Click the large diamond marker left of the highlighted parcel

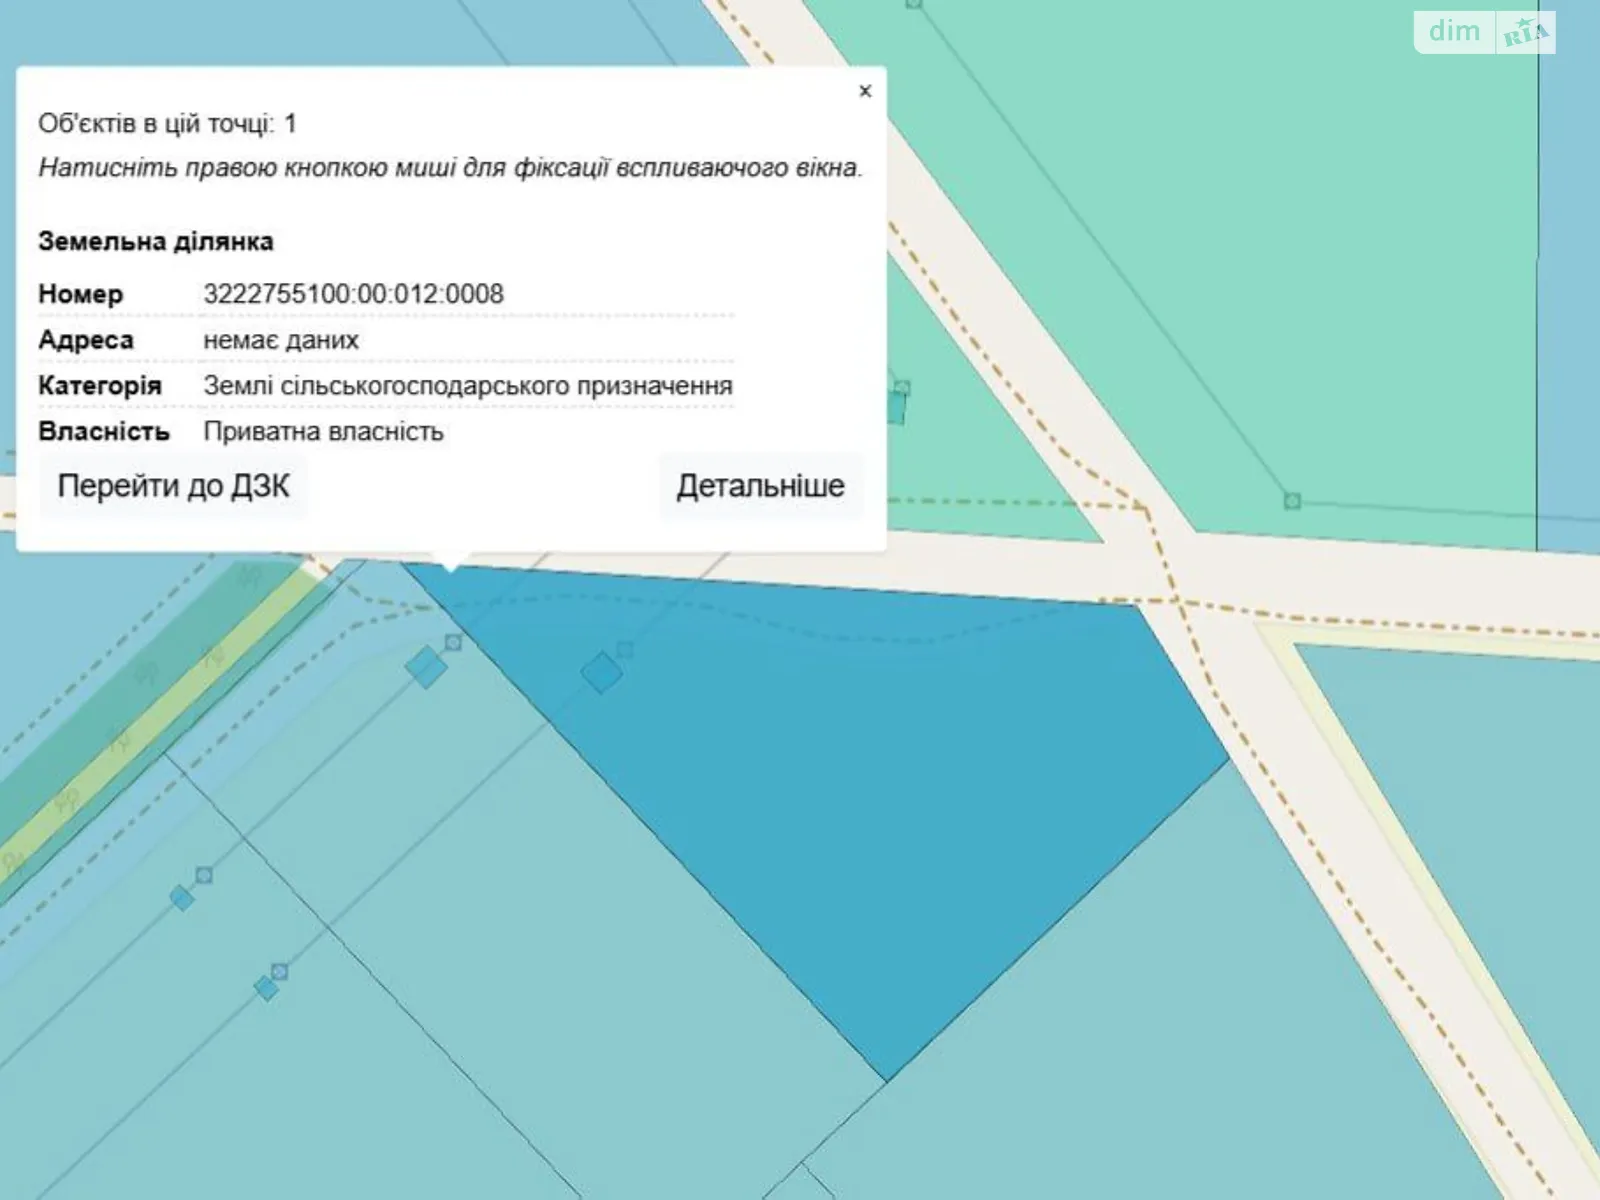pyautogui.click(x=427, y=667)
